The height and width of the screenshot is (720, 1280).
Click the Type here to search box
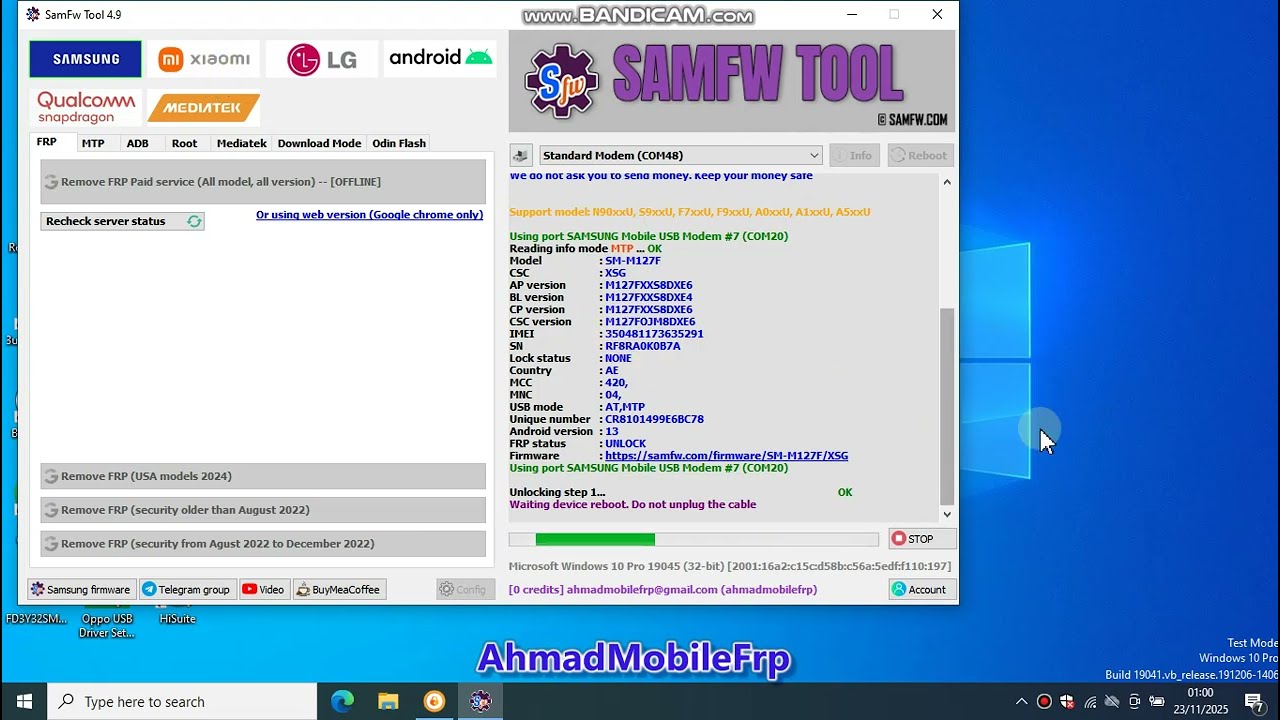click(183, 702)
